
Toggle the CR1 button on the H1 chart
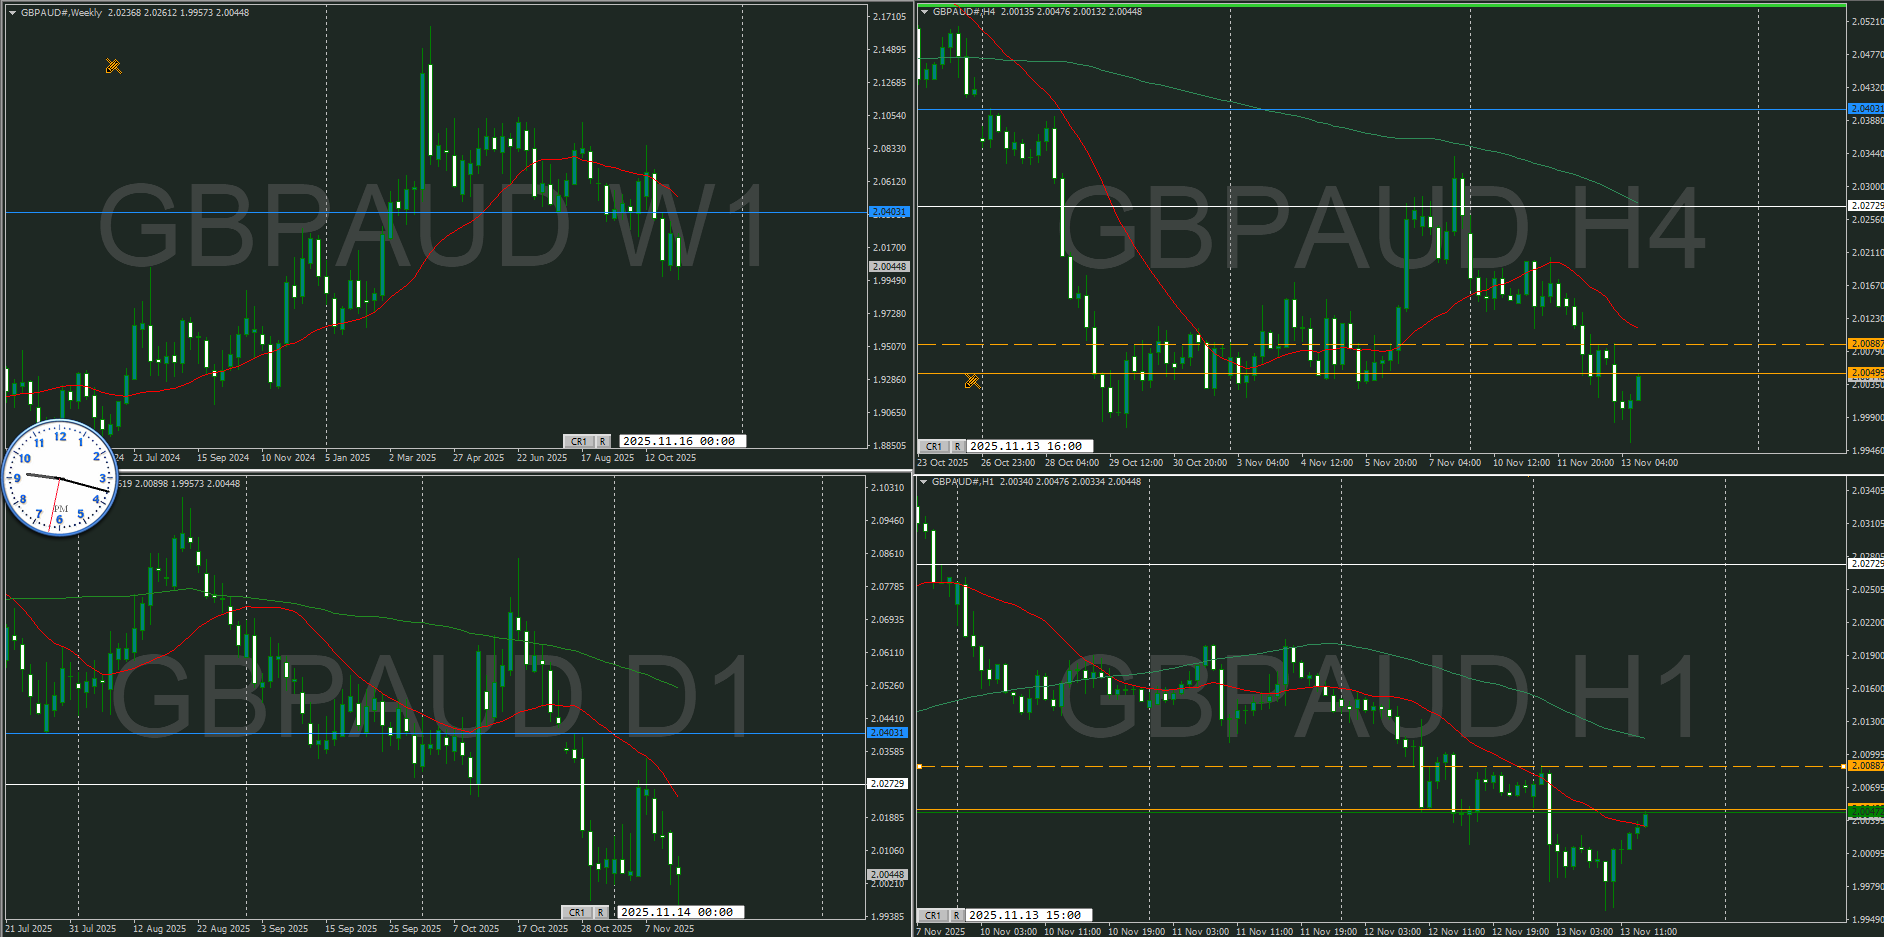click(x=932, y=915)
